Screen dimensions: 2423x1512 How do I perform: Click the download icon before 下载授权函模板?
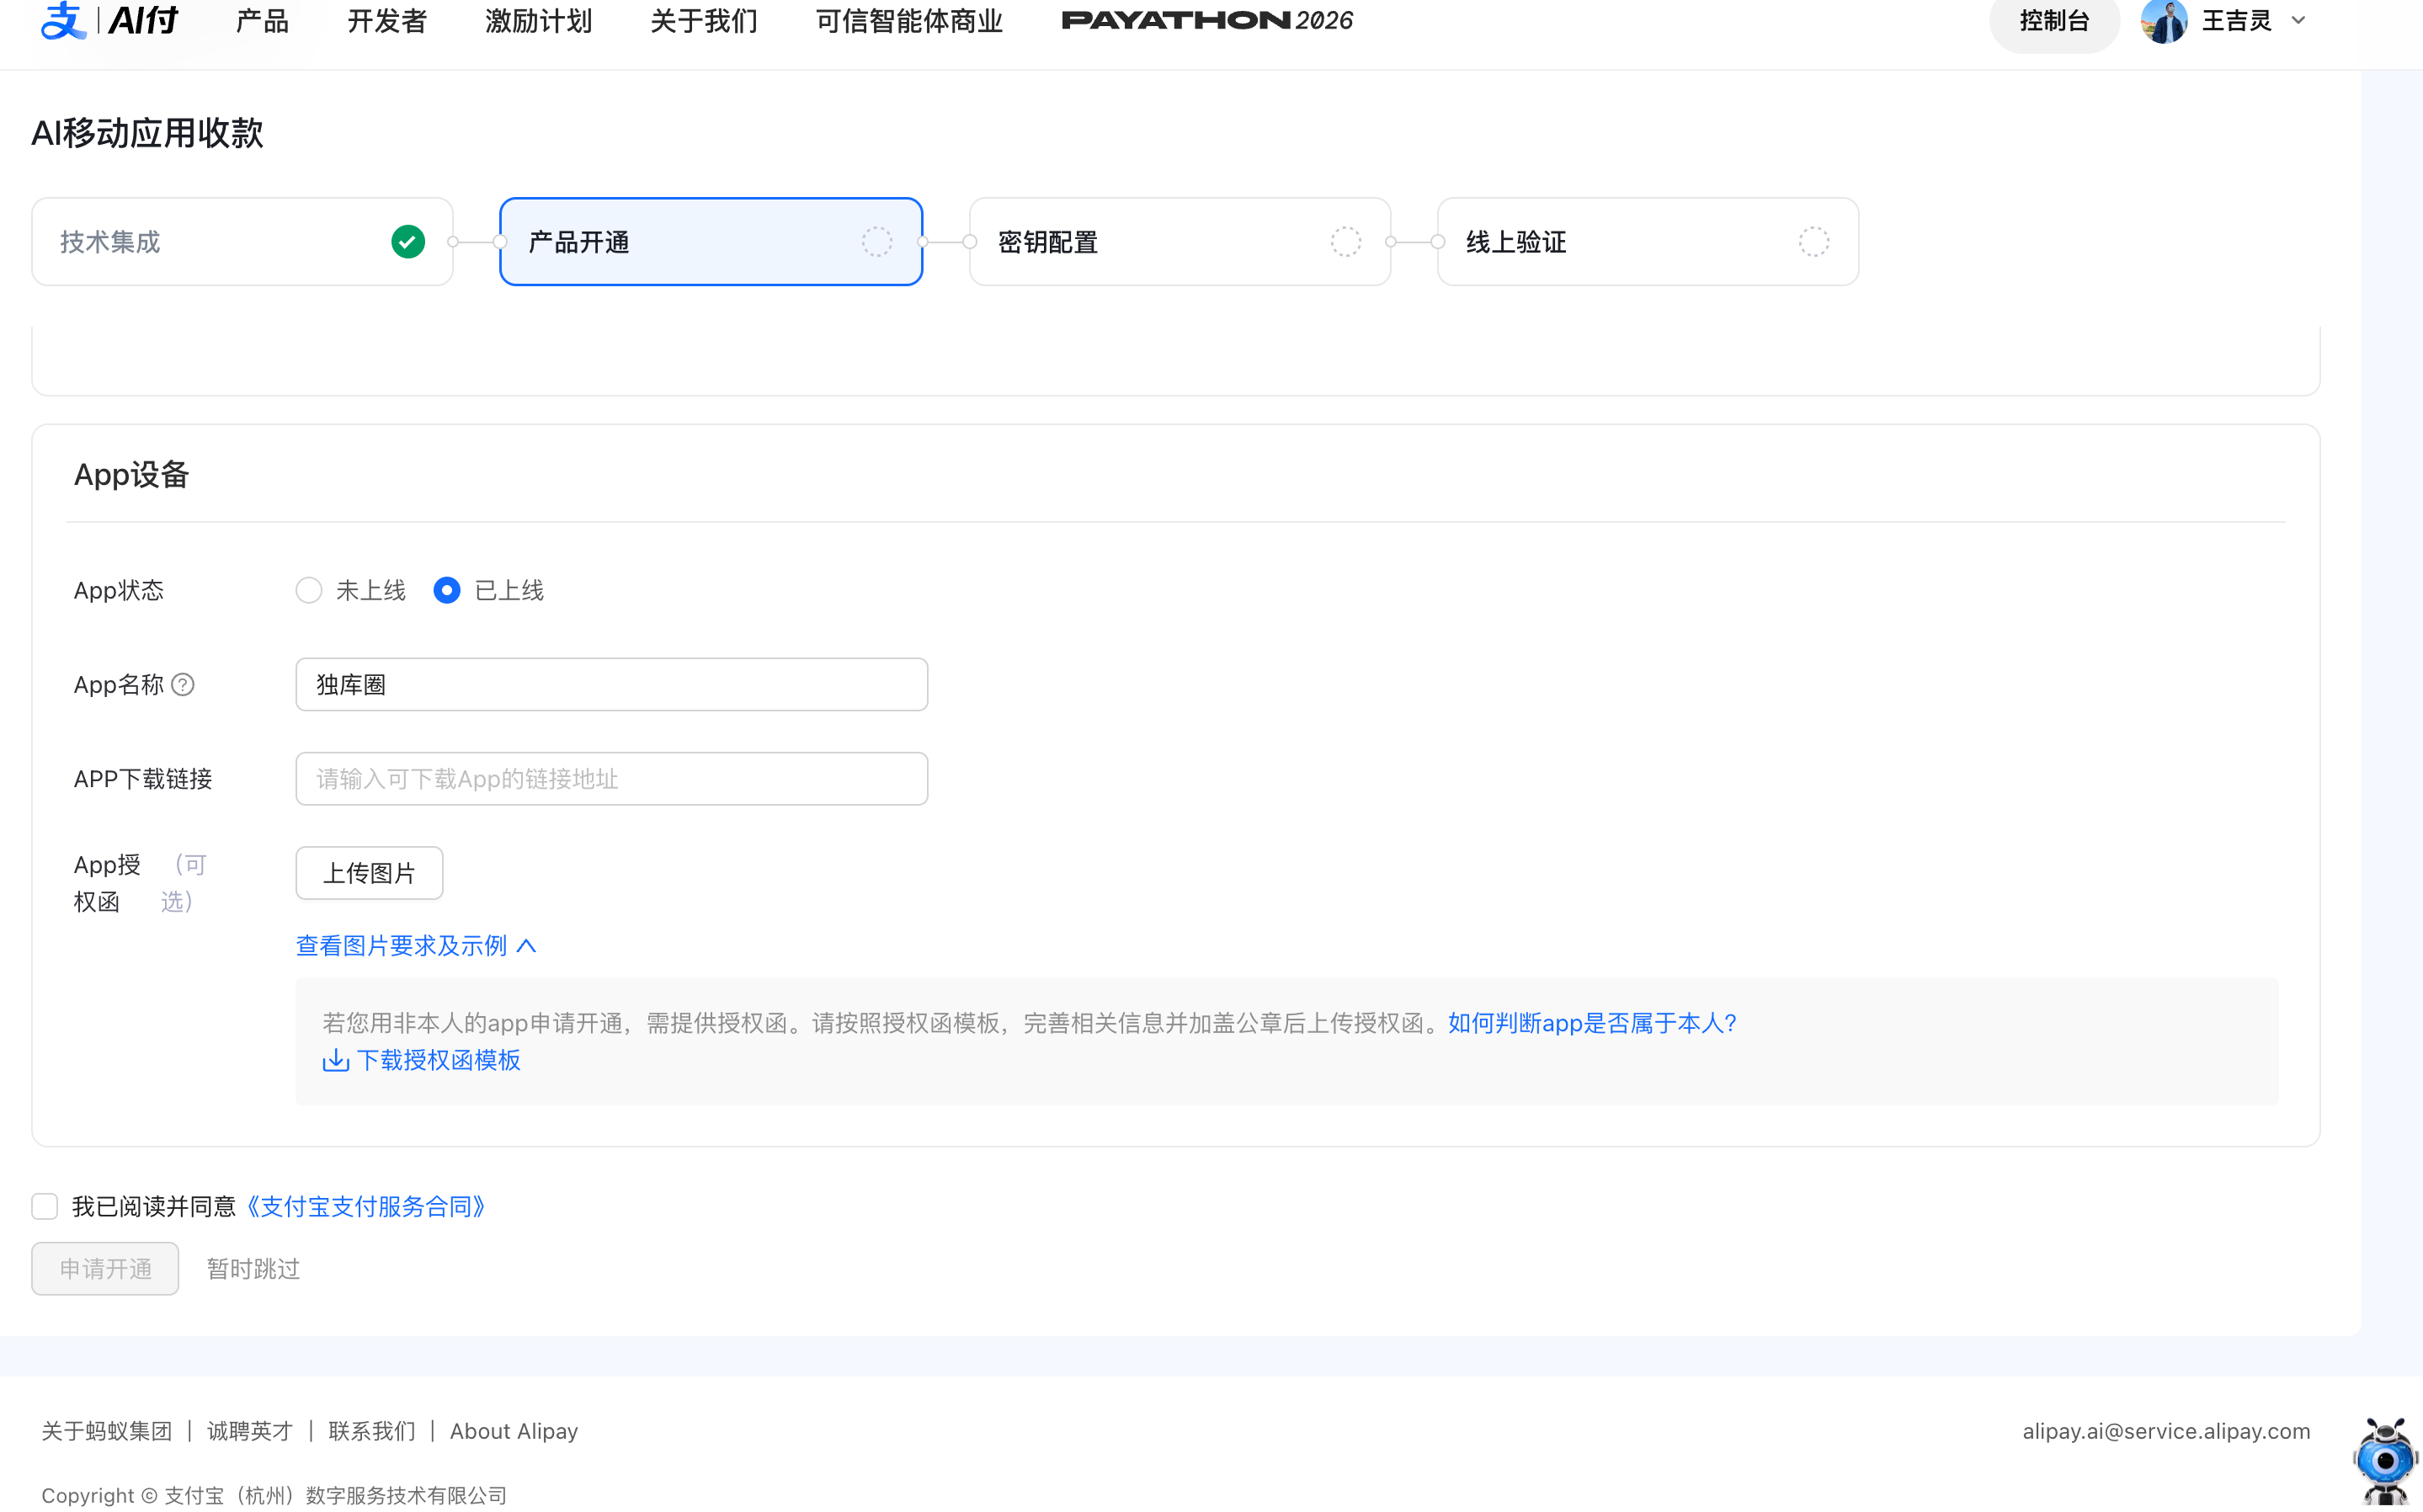coord(336,1060)
